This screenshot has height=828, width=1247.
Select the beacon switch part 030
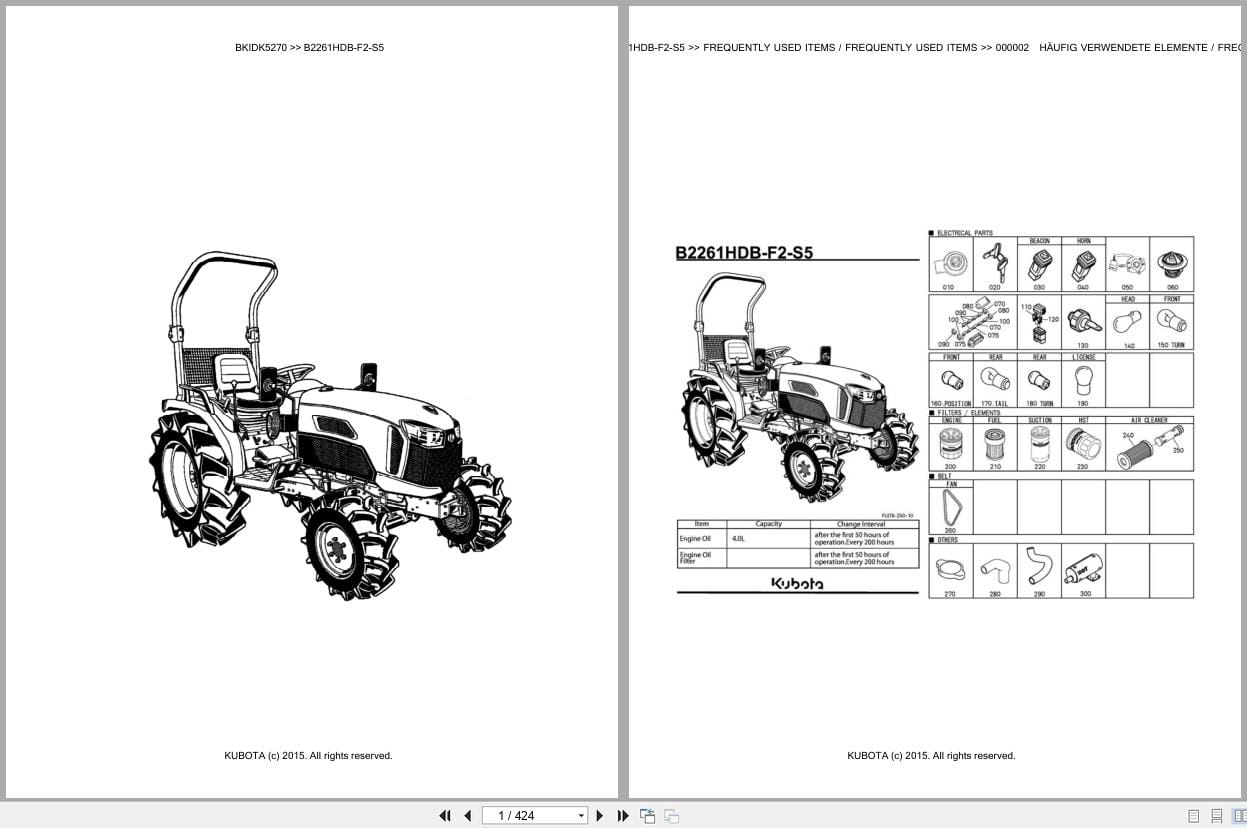point(1039,267)
